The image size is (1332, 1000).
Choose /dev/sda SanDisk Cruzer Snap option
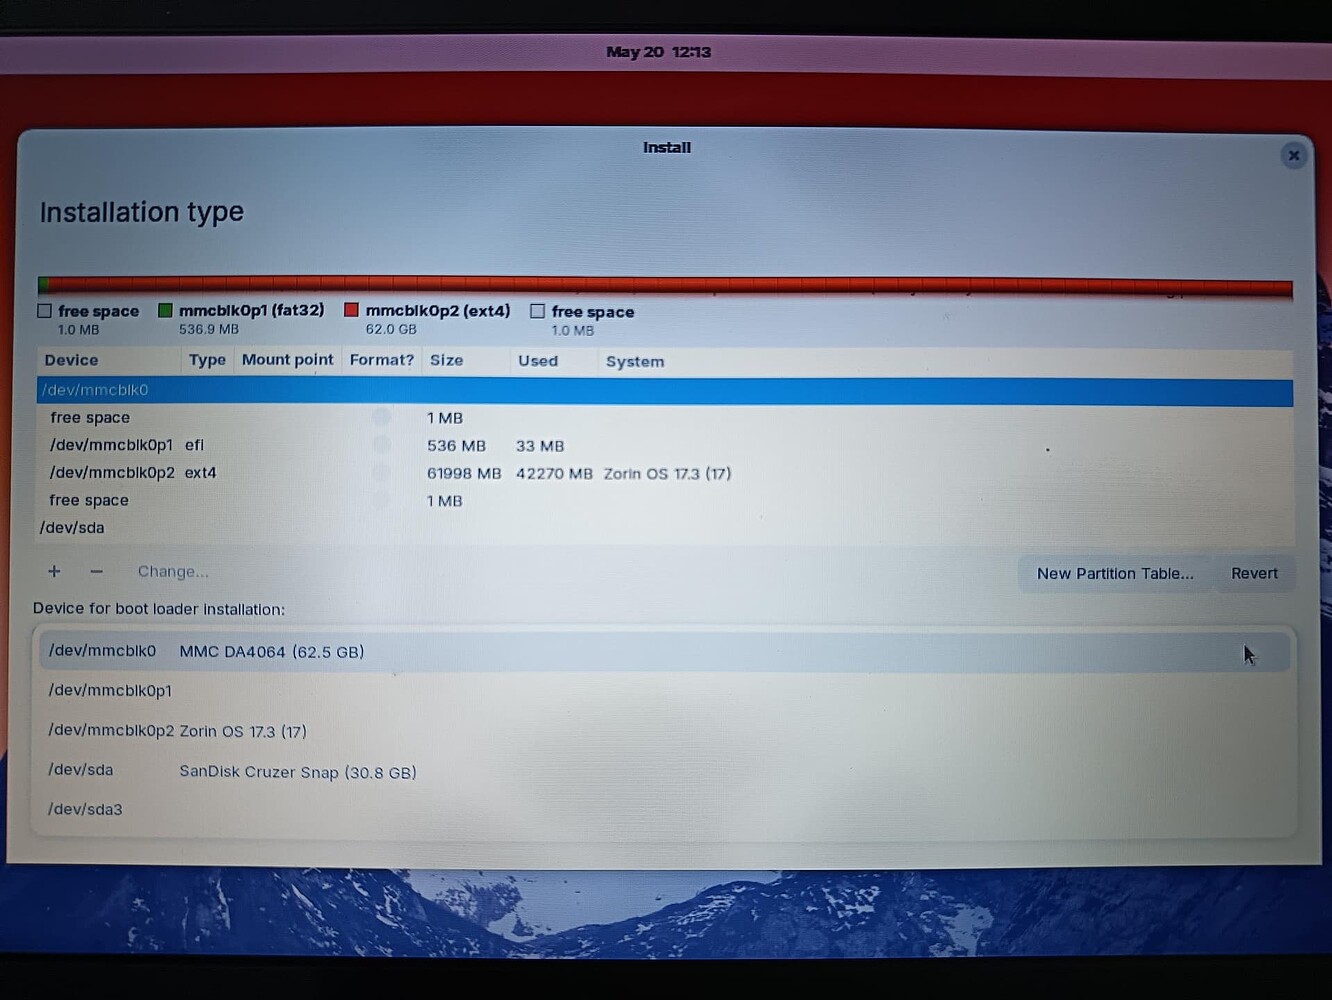click(664, 771)
